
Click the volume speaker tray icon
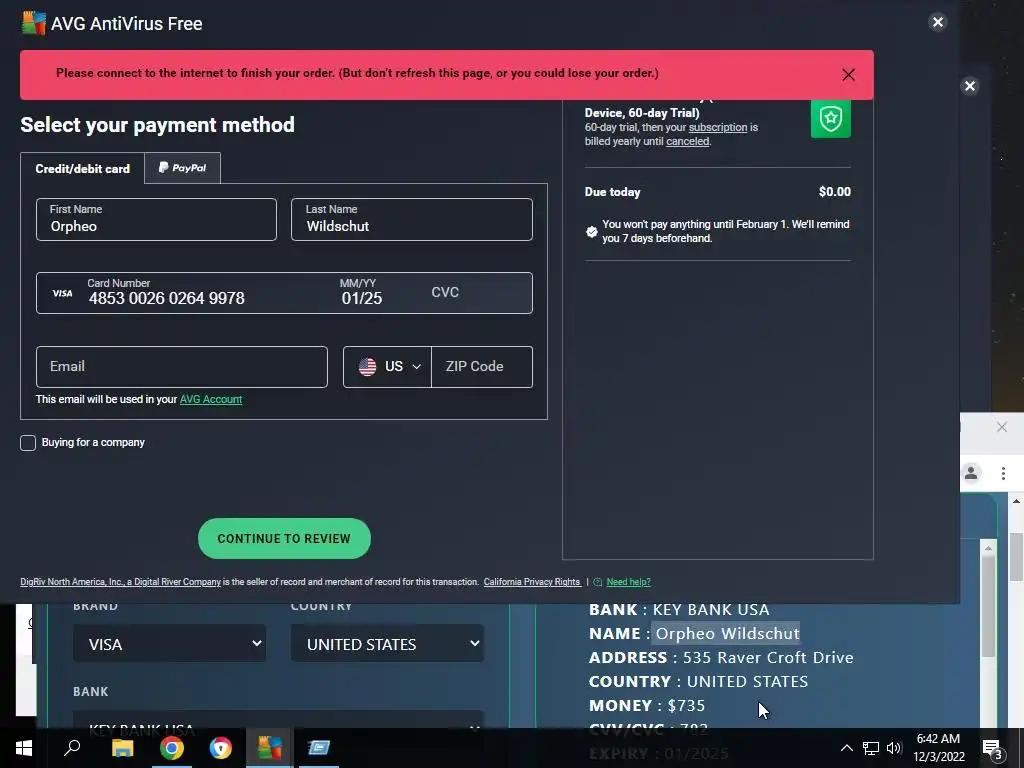click(894, 748)
